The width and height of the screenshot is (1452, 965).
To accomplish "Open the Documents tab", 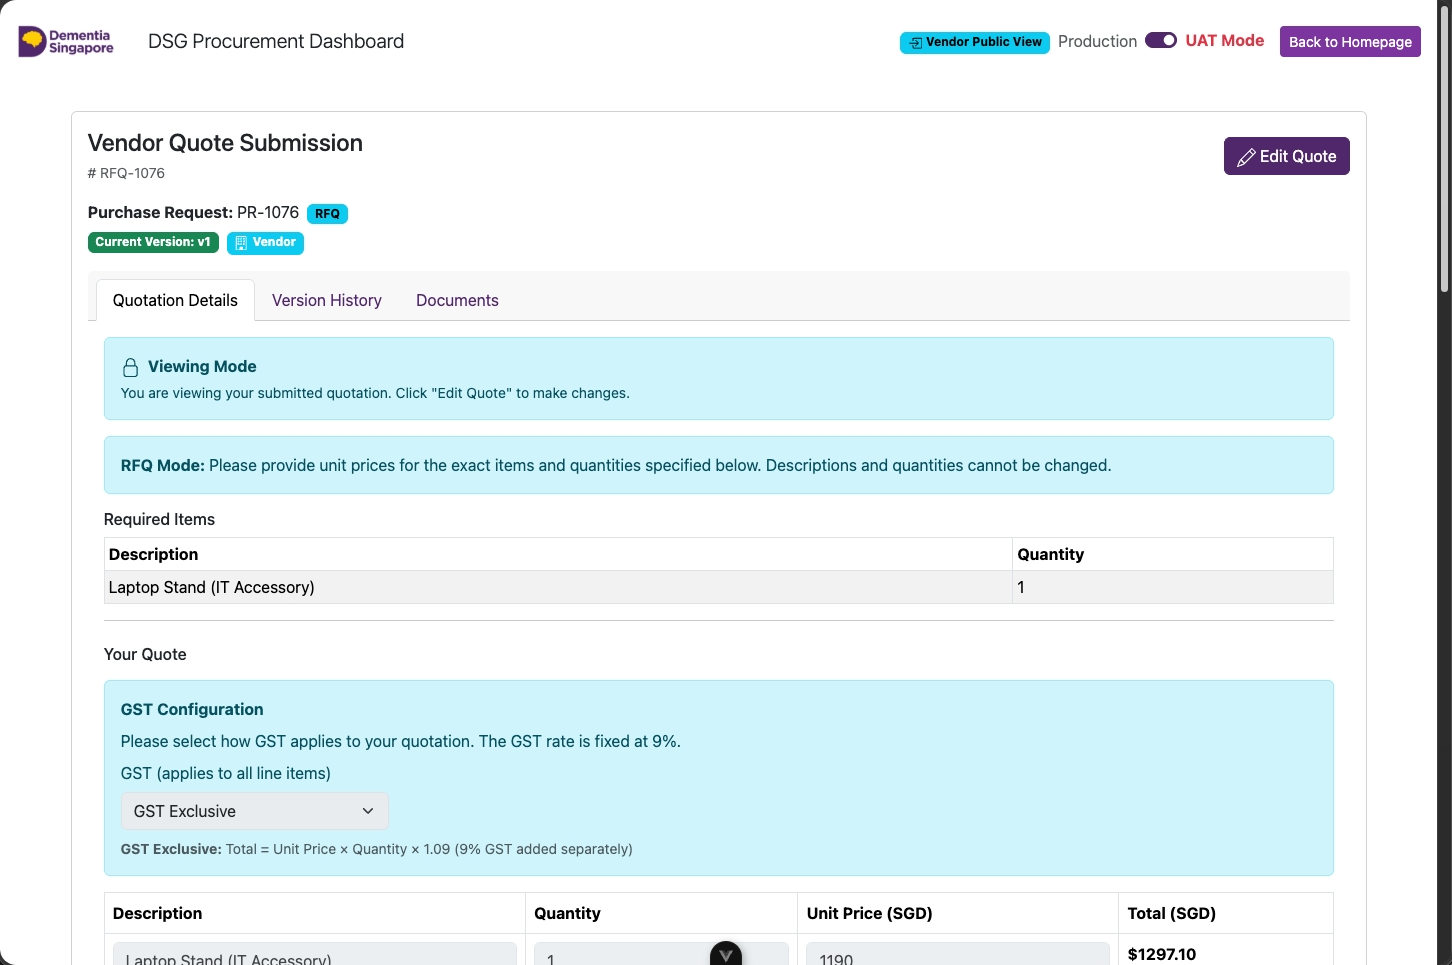I will [x=457, y=300].
